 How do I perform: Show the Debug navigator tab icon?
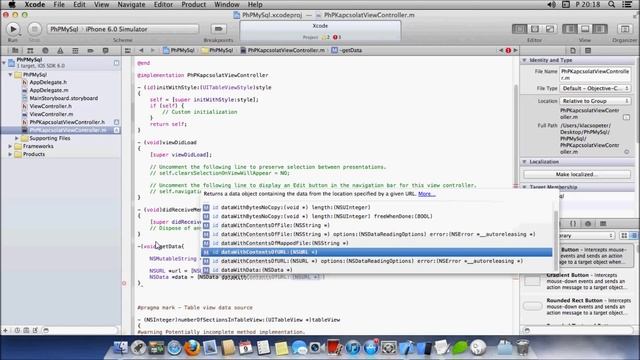pos(76,51)
